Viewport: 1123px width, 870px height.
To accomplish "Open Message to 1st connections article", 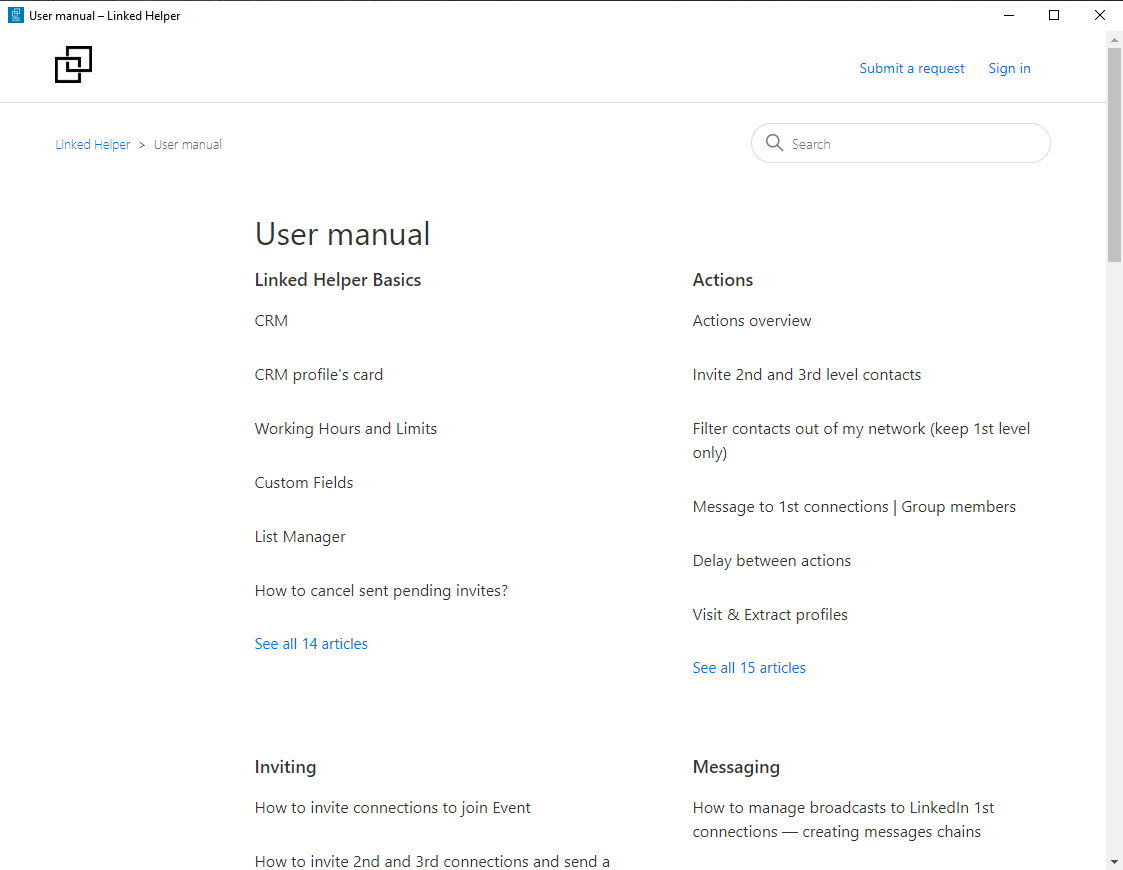I will pos(854,507).
